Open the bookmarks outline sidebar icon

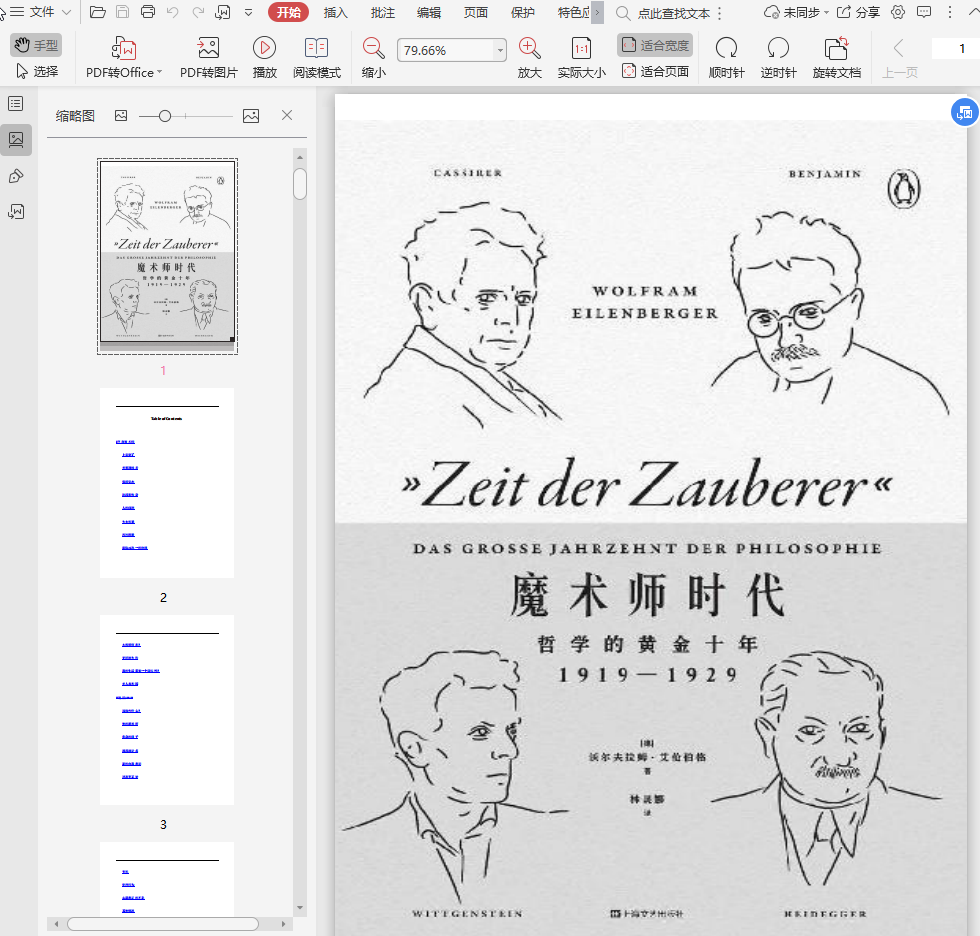pos(16,104)
